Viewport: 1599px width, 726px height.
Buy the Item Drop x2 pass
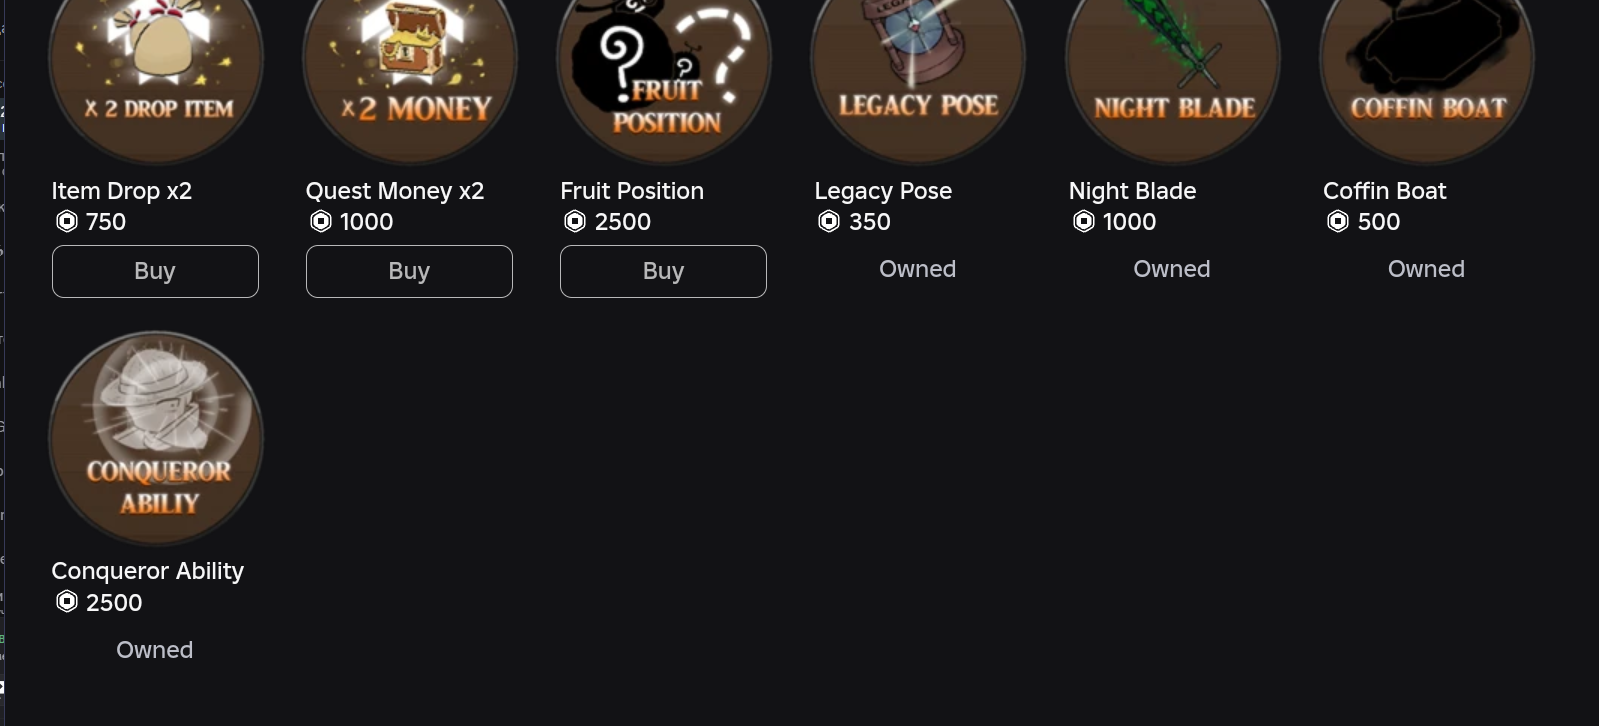[x=155, y=271]
